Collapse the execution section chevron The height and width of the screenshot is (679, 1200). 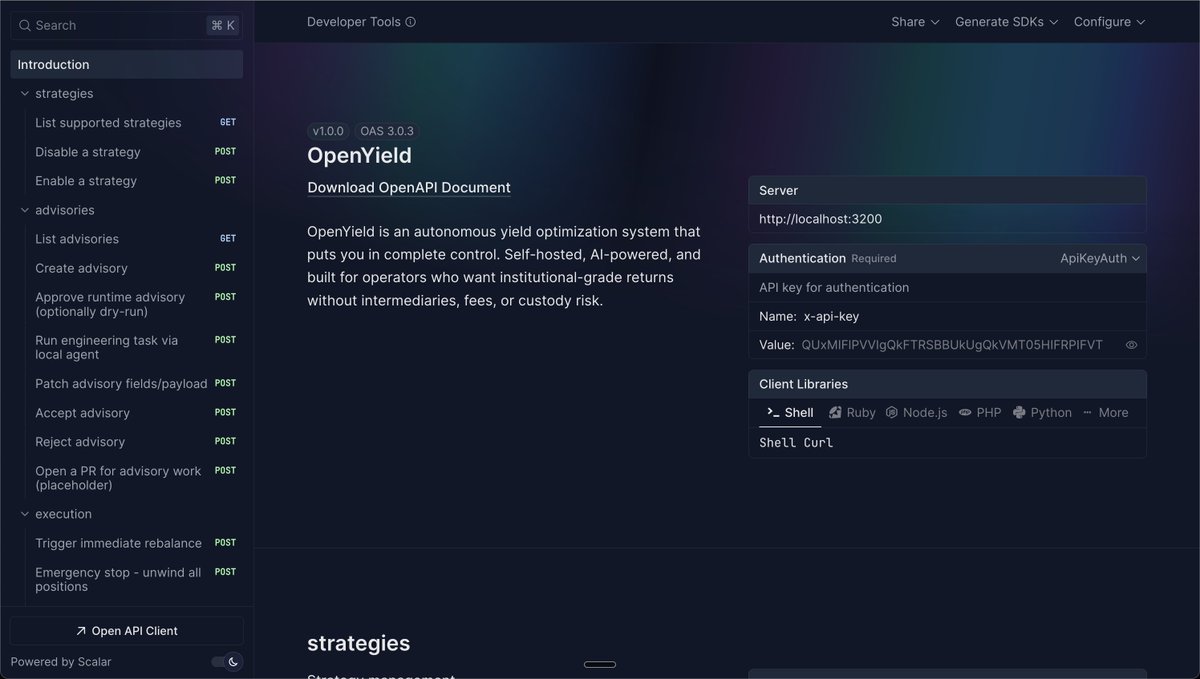pos(25,514)
